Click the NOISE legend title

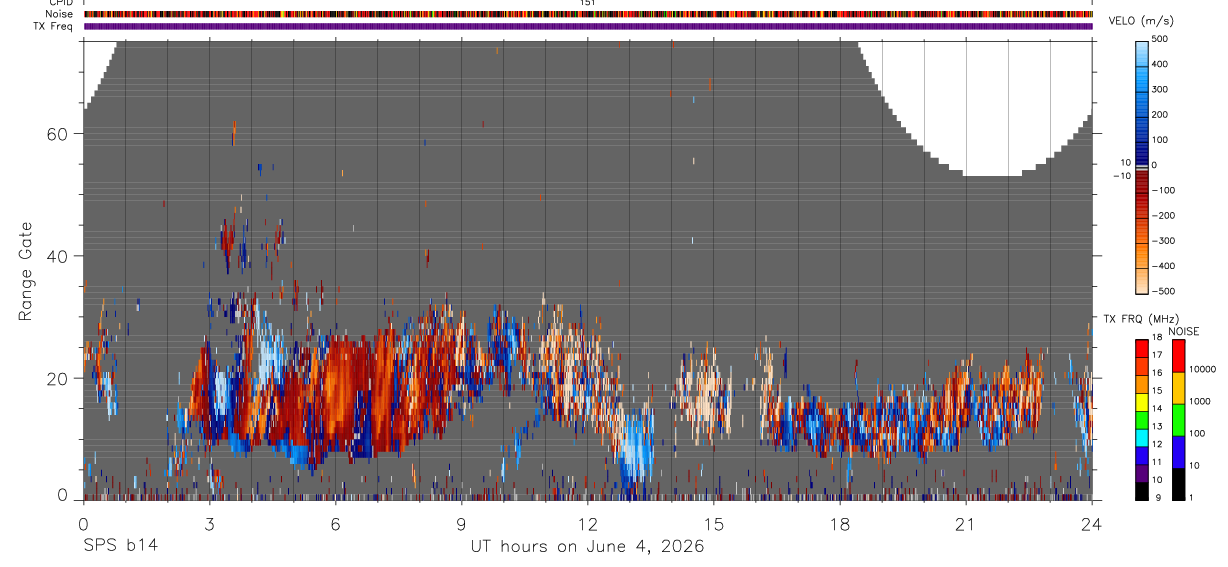[x=1183, y=331]
